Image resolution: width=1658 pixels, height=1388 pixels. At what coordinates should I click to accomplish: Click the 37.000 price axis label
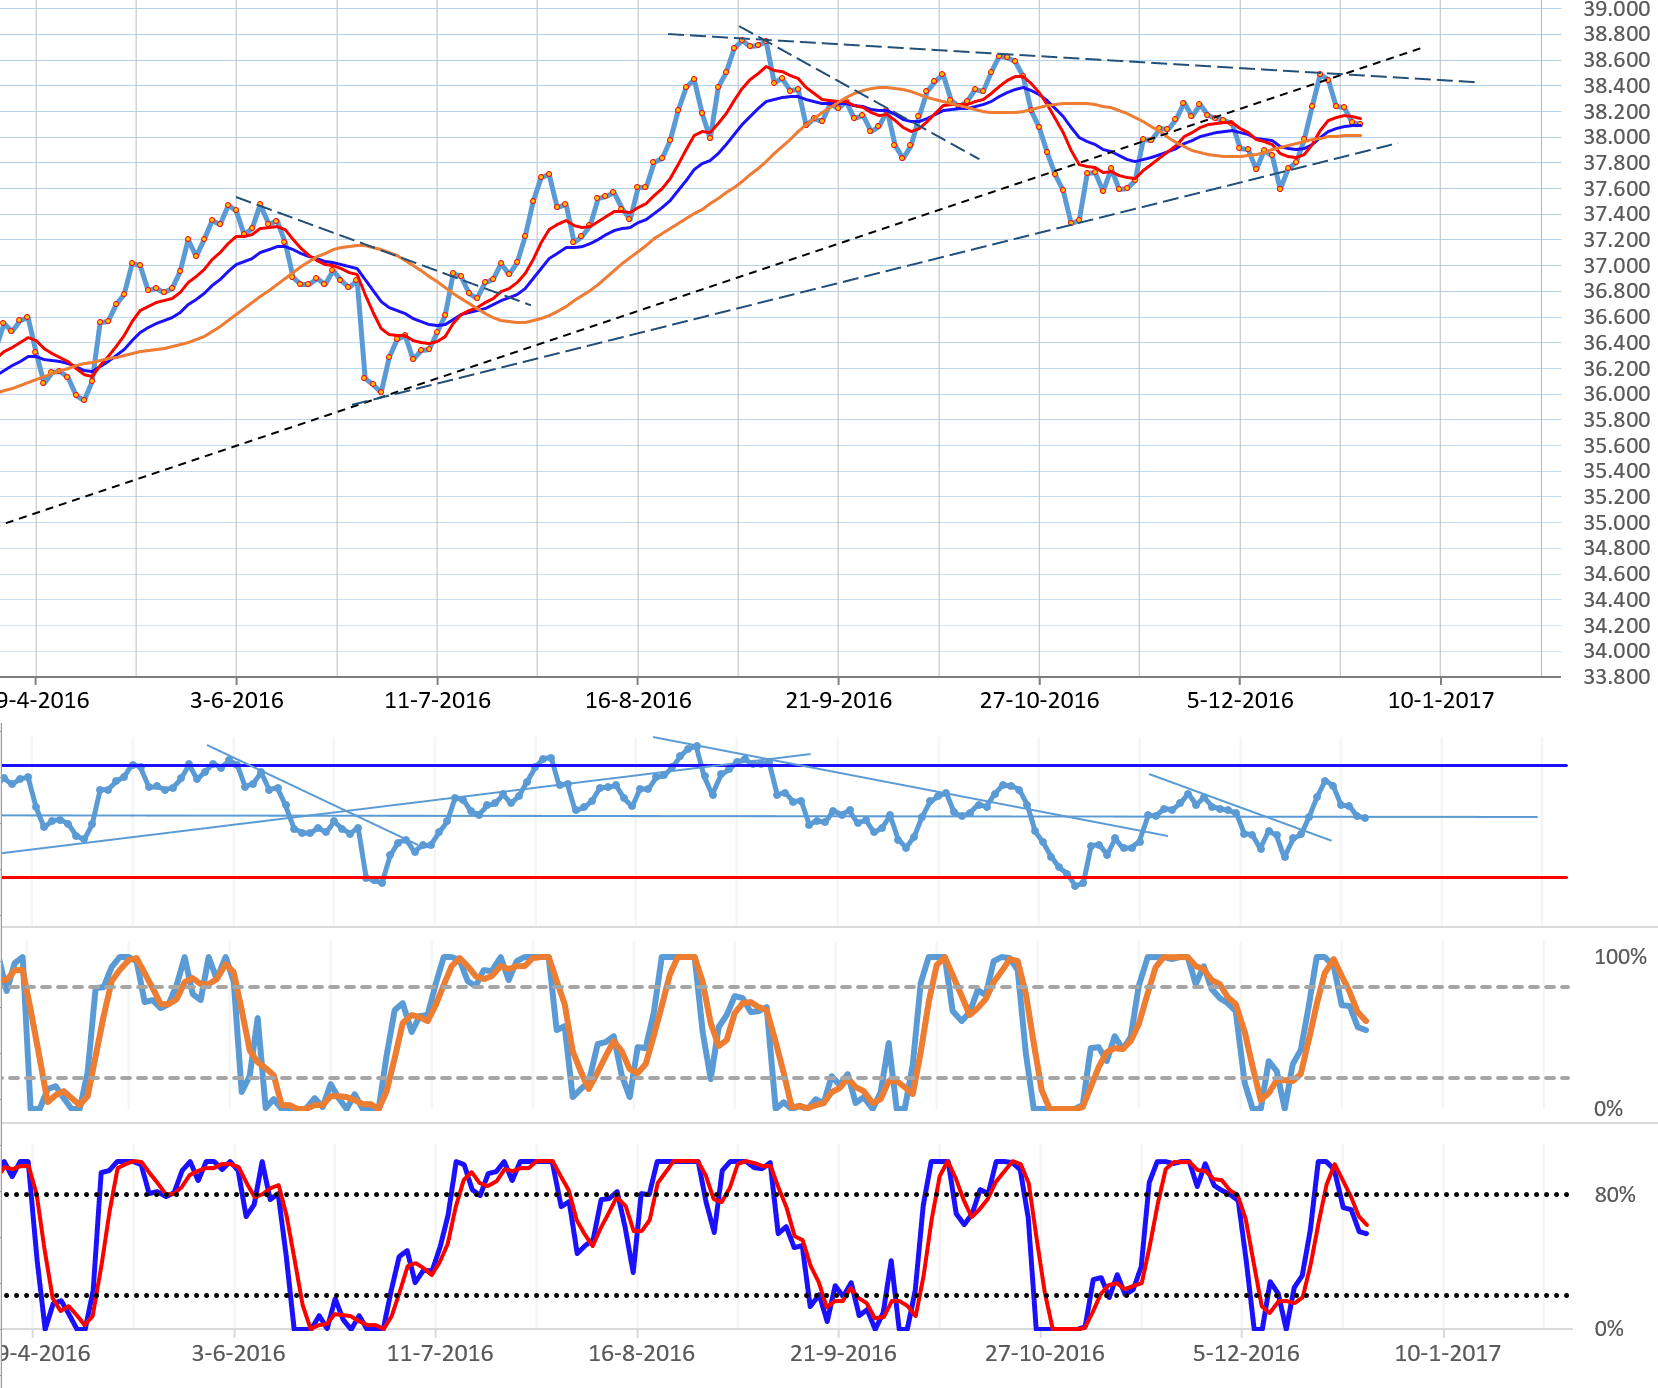pyautogui.click(x=1616, y=266)
